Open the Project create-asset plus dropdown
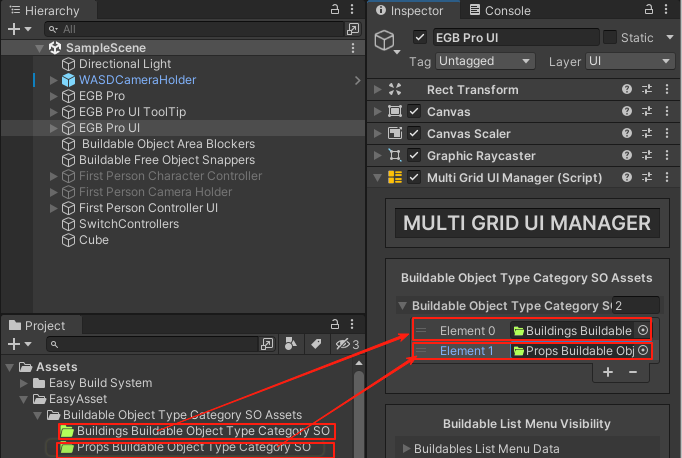Screen dimensions: 682x458 [19, 344]
